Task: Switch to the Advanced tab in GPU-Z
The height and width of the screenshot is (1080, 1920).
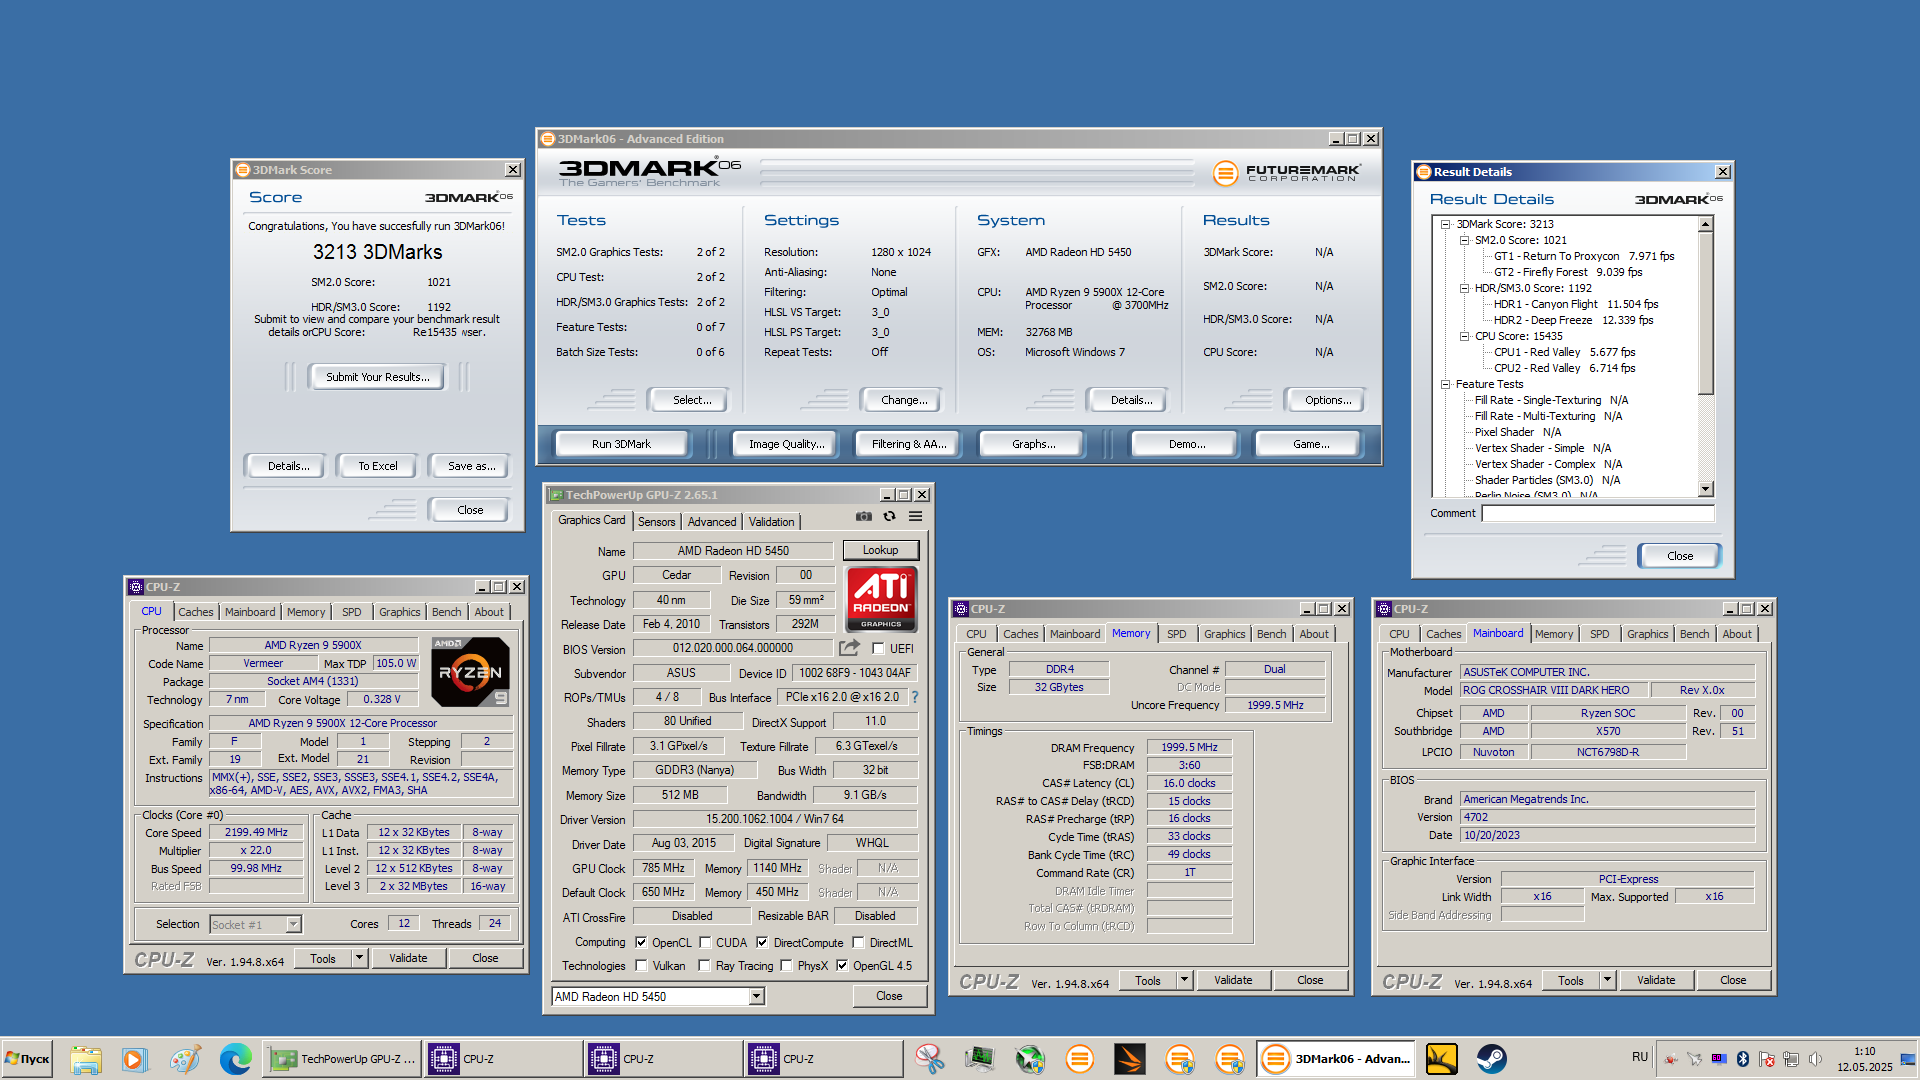Action: point(712,521)
